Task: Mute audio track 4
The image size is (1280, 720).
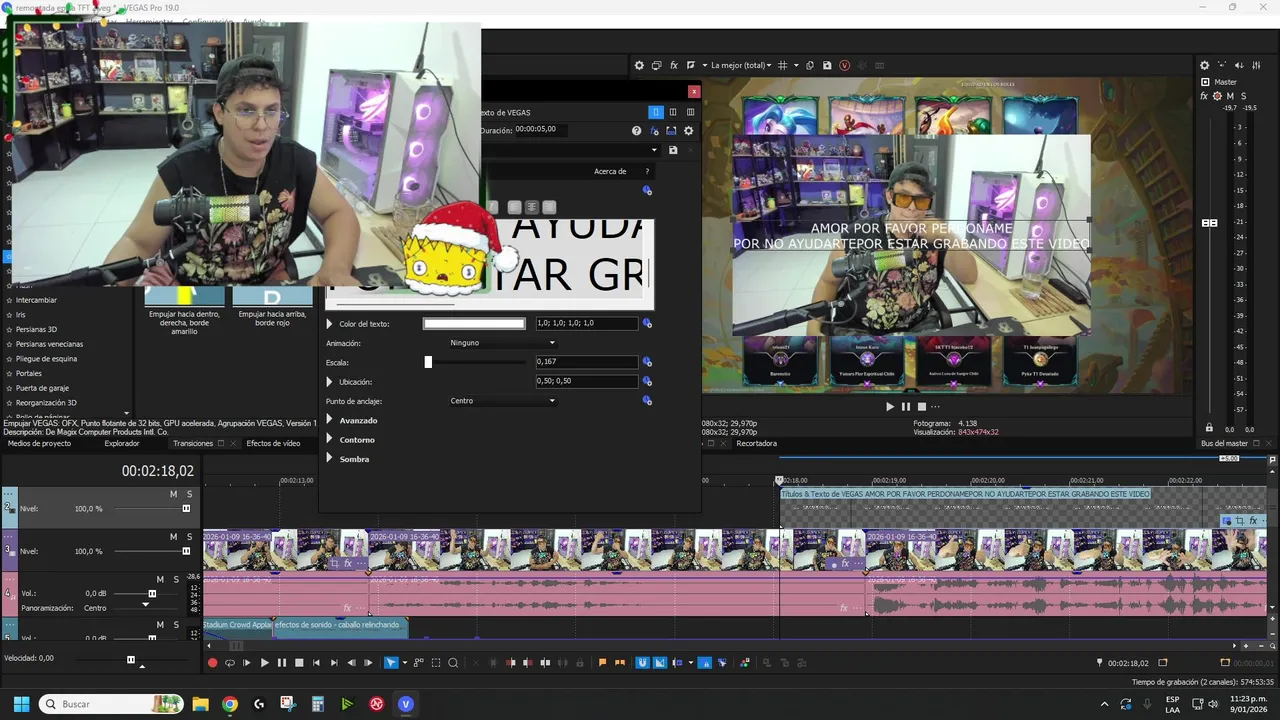Action: coord(160,579)
